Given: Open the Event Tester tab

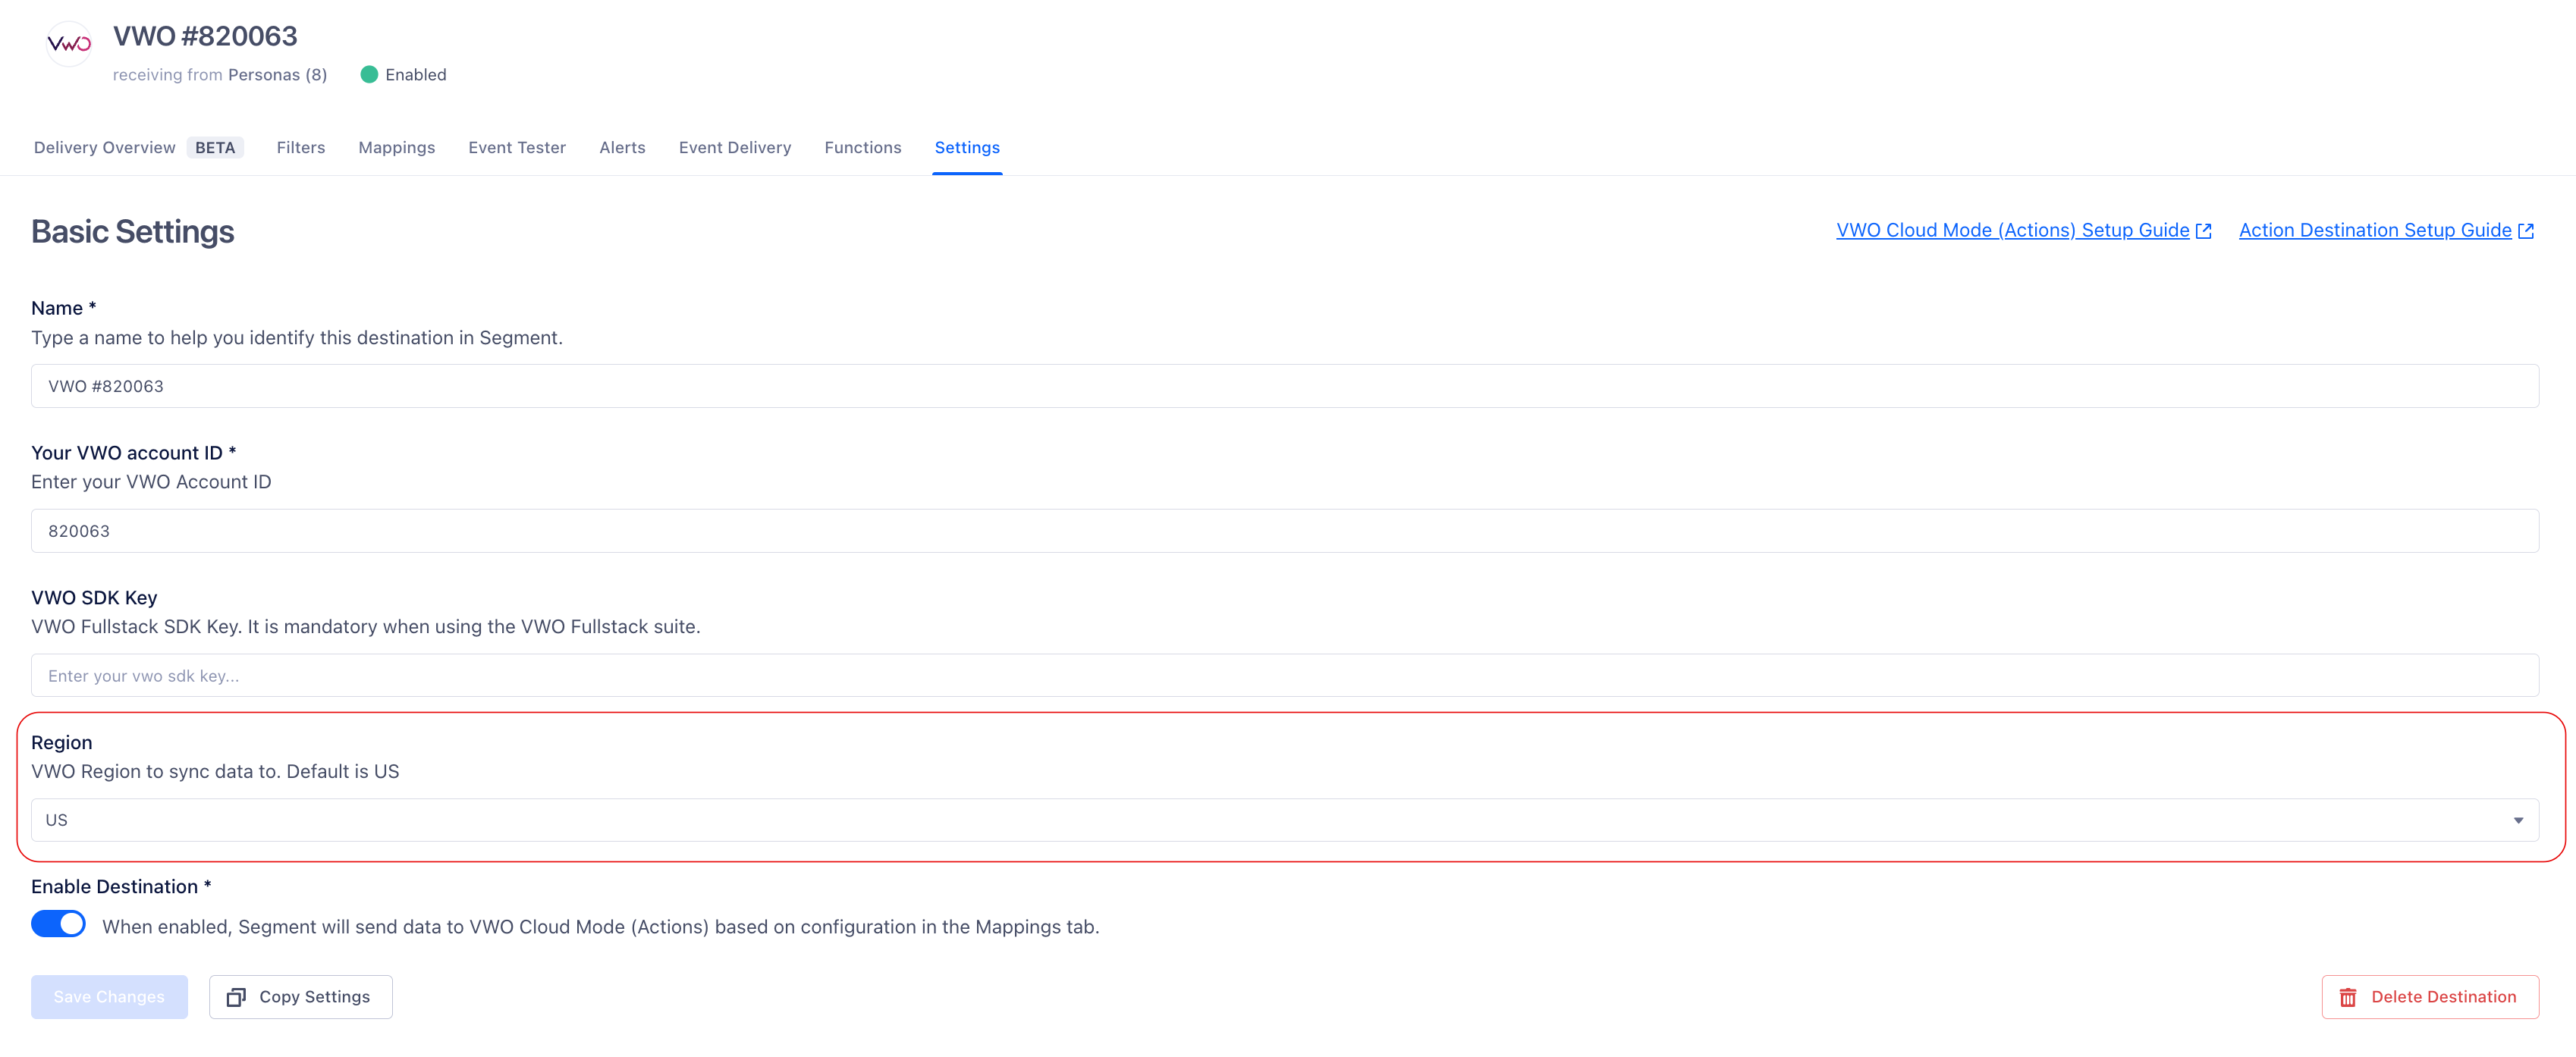Looking at the screenshot, I should [x=517, y=148].
